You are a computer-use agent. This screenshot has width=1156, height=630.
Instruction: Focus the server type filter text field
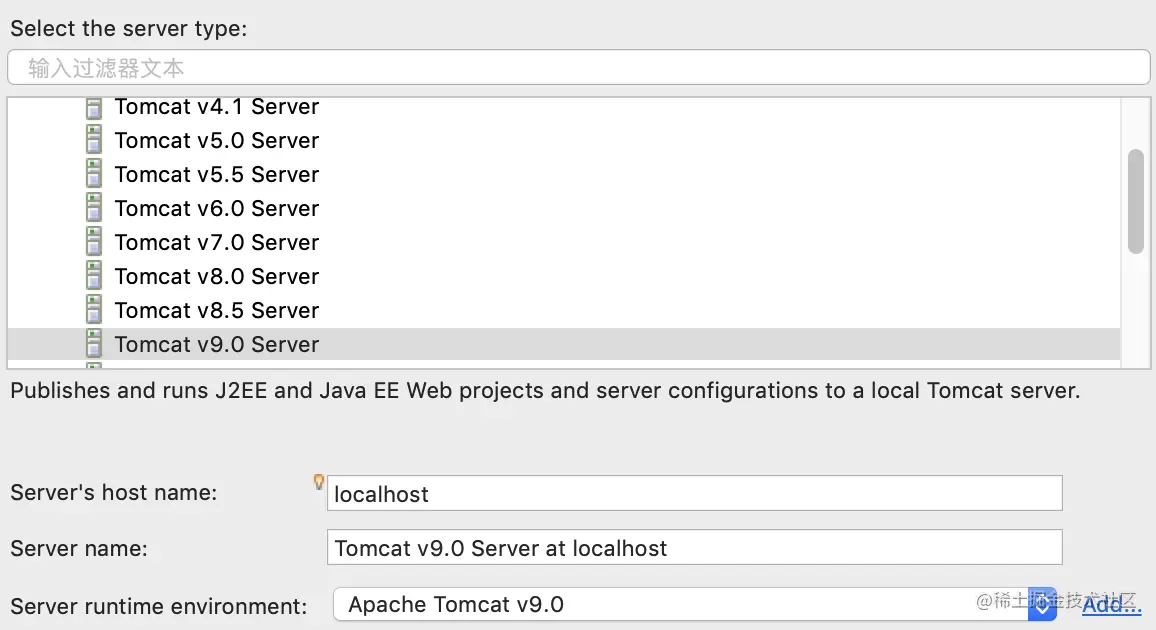click(x=578, y=68)
